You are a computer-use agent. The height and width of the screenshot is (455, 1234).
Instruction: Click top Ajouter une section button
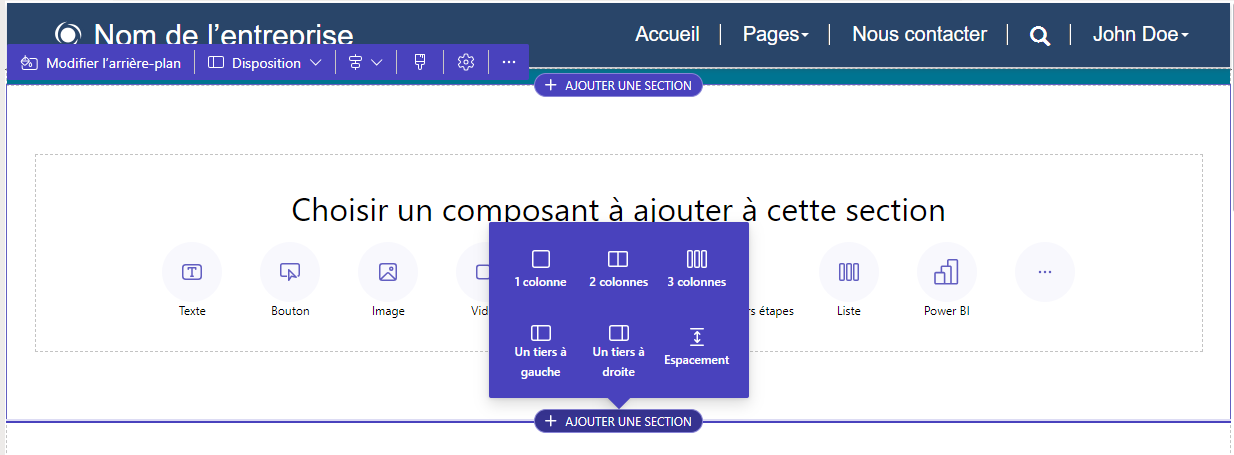(618, 86)
